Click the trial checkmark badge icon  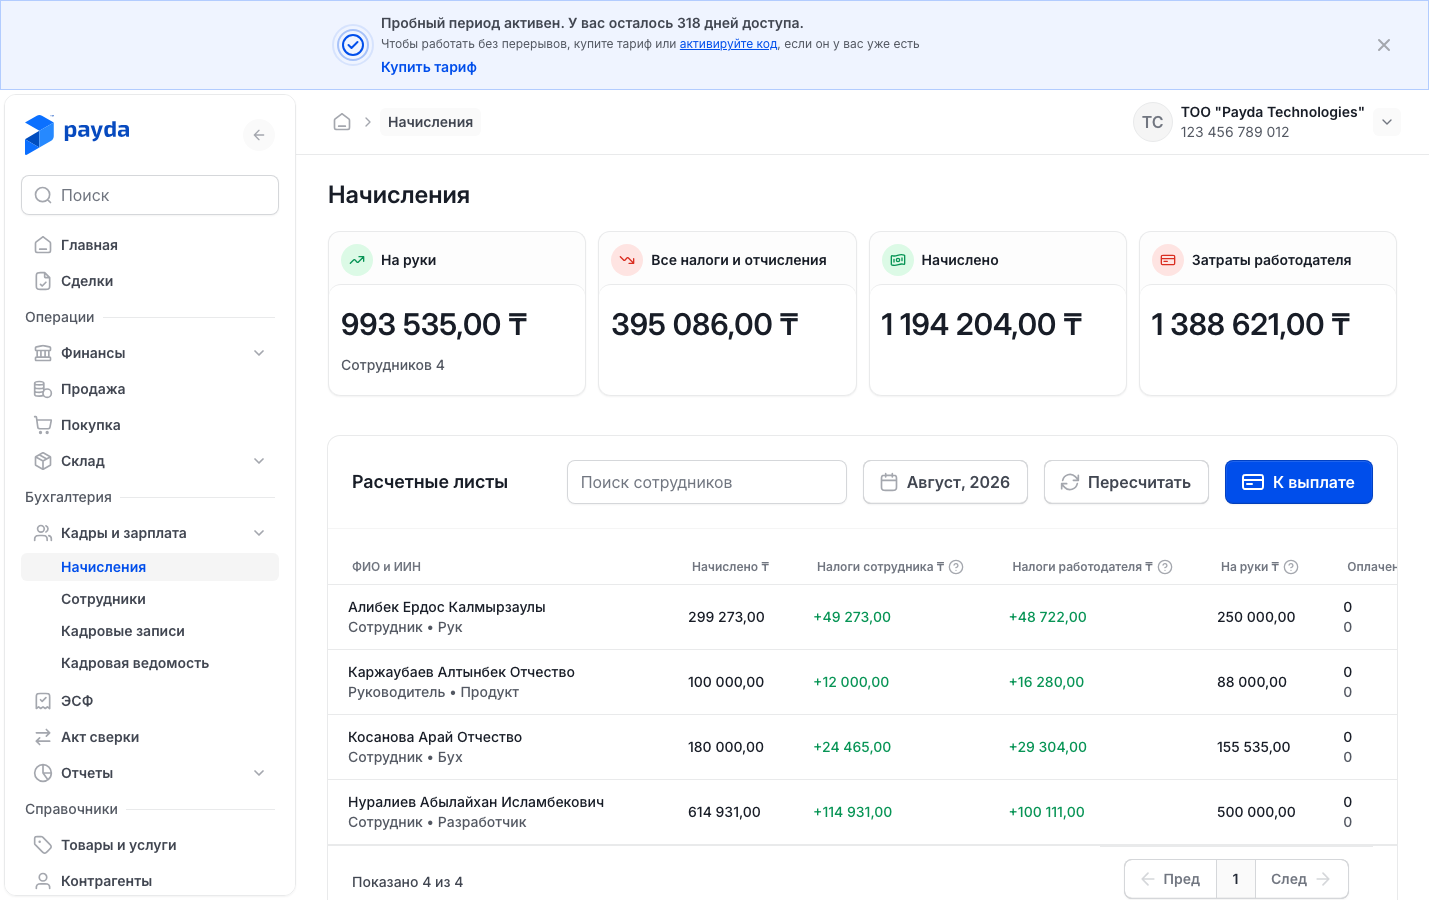tap(353, 45)
